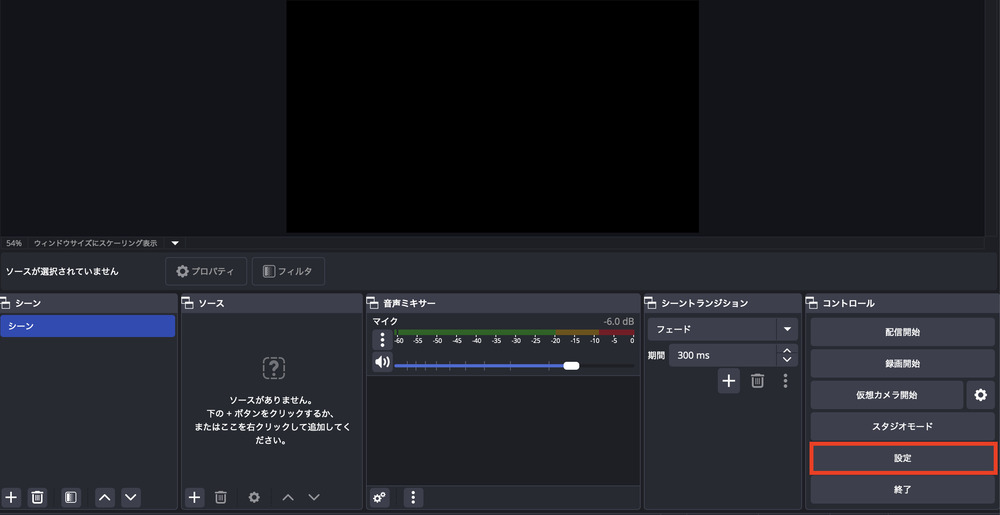1000x515 pixels.
Task: Open scene filters icon in Scenes panel
Action: pos(71,497)
